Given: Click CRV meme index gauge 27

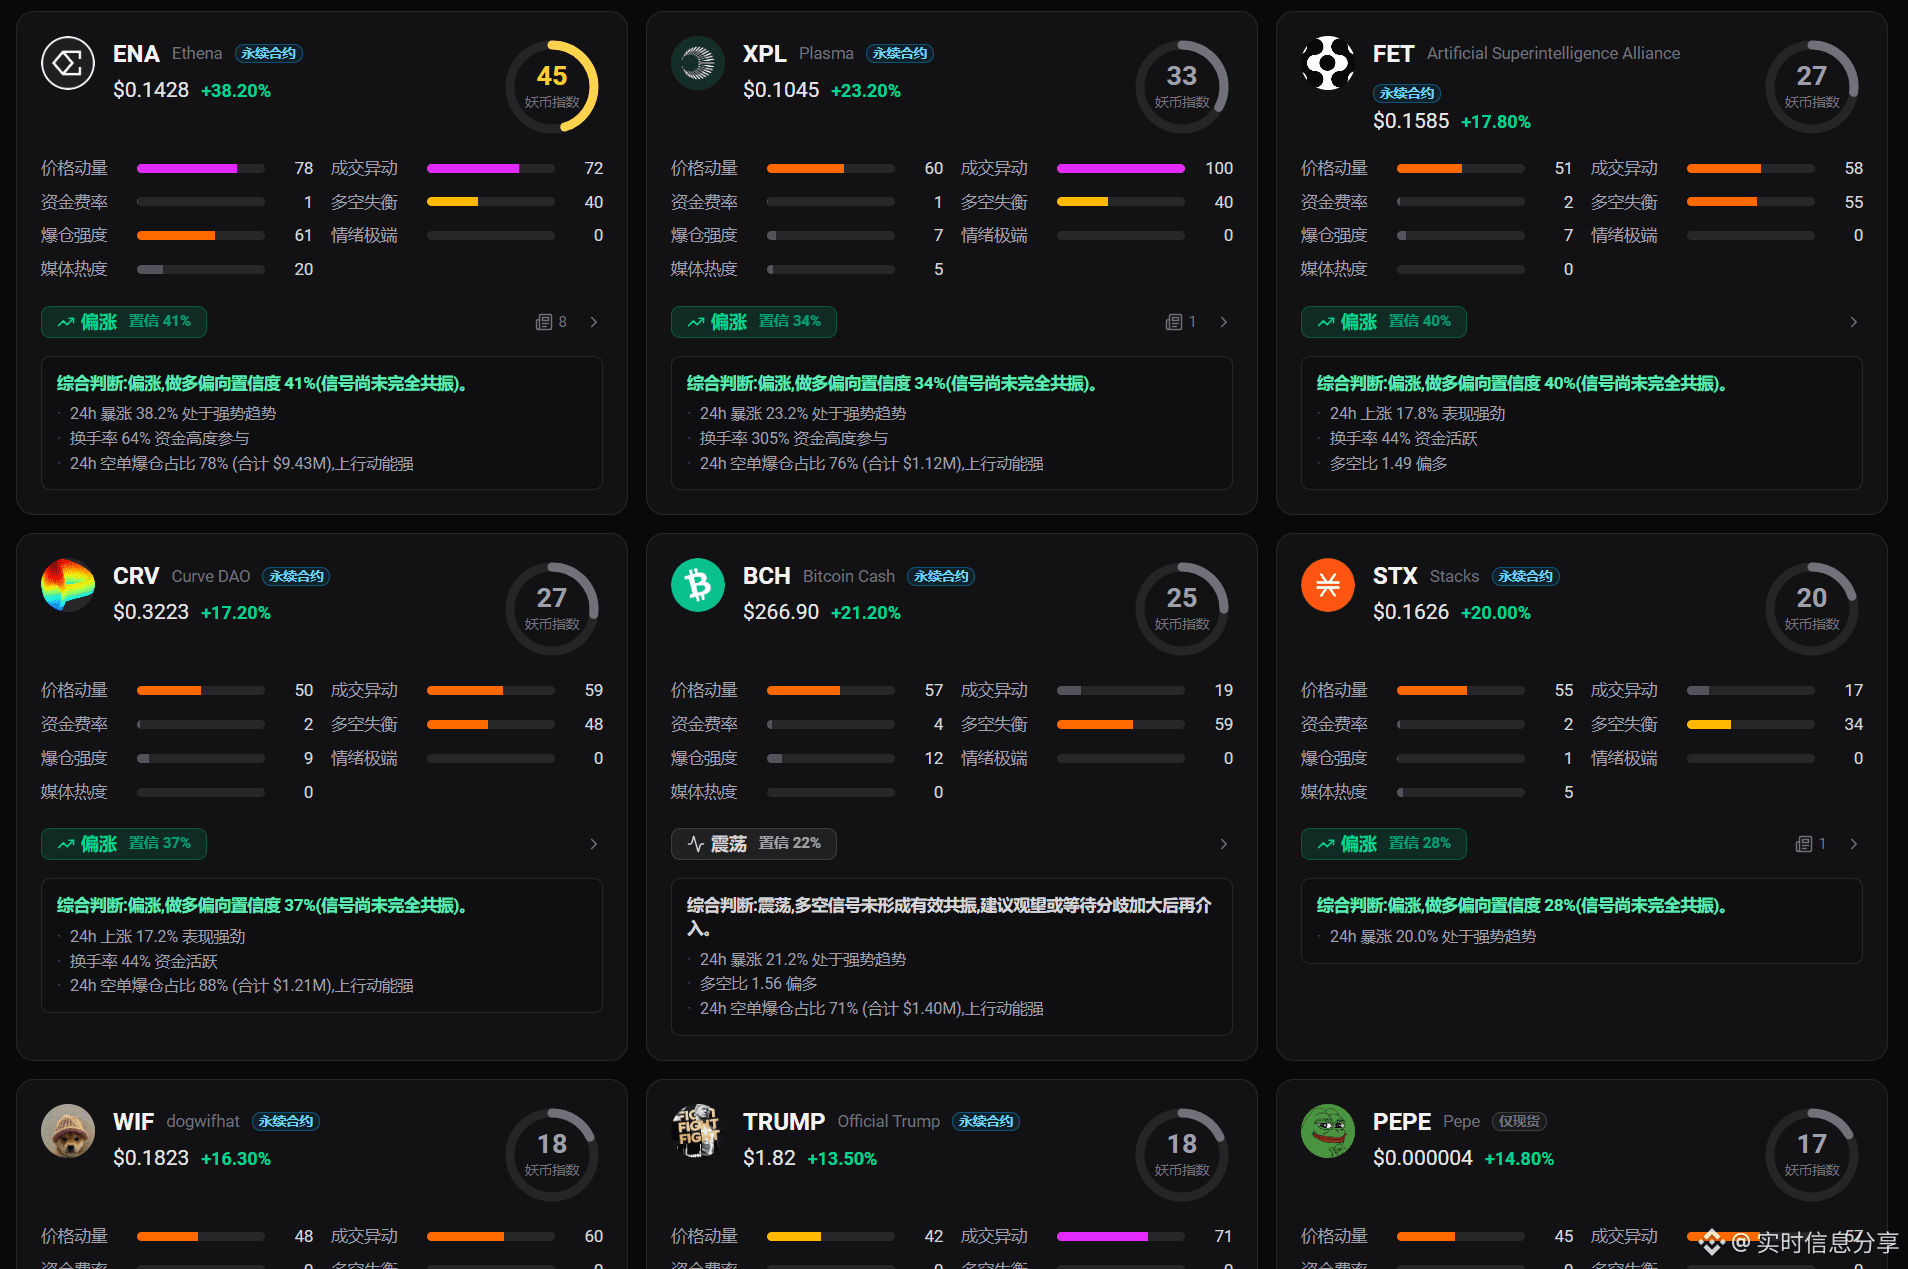Looking at the screenshot, I should pyautogui.click(x=552, y=608).
